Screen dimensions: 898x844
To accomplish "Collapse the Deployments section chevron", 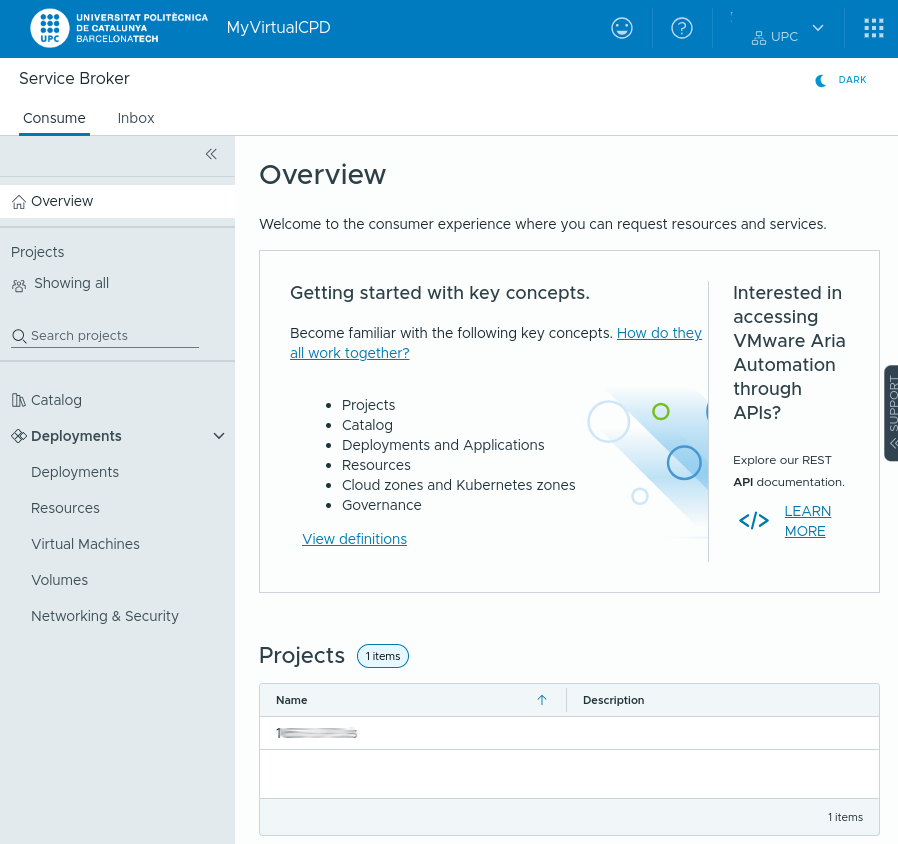I will coord(218,435).
